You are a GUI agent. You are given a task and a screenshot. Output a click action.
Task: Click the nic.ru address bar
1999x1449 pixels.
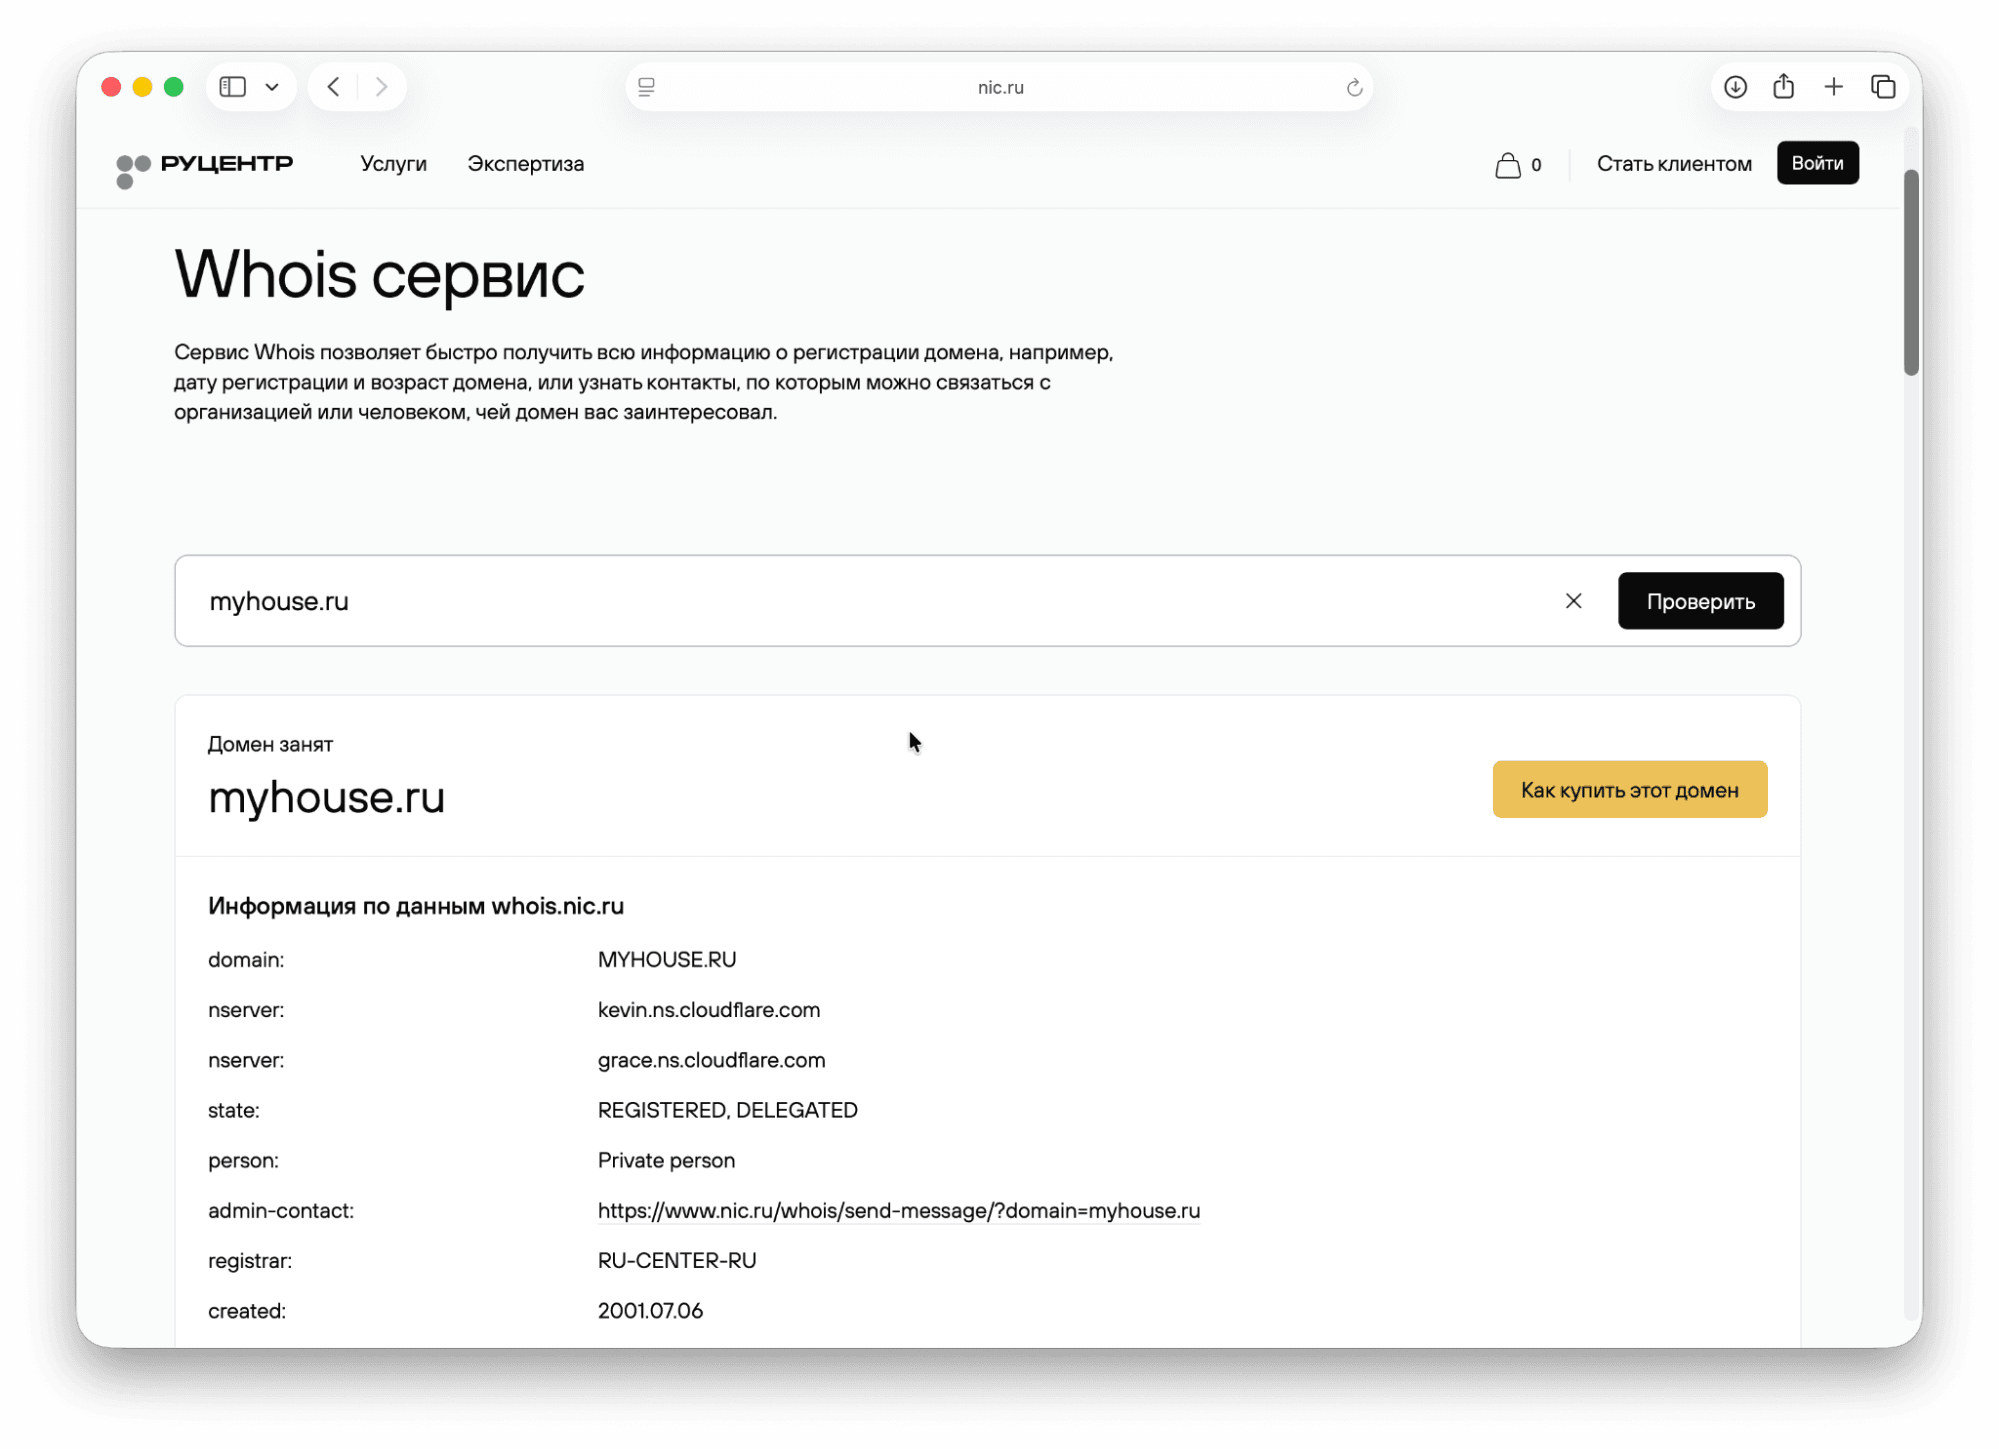tap(999, 87)
